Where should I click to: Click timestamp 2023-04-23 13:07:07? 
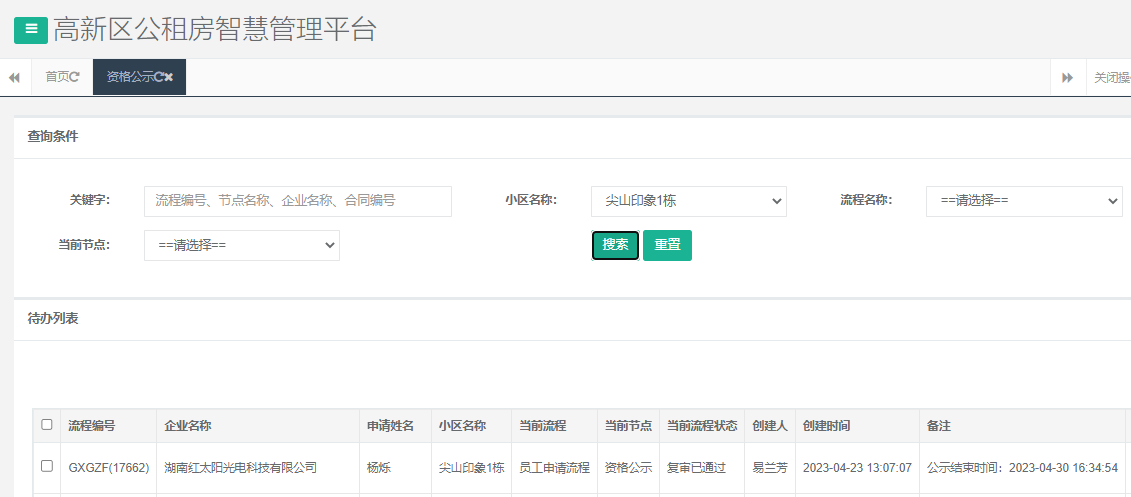click(857, 467)
